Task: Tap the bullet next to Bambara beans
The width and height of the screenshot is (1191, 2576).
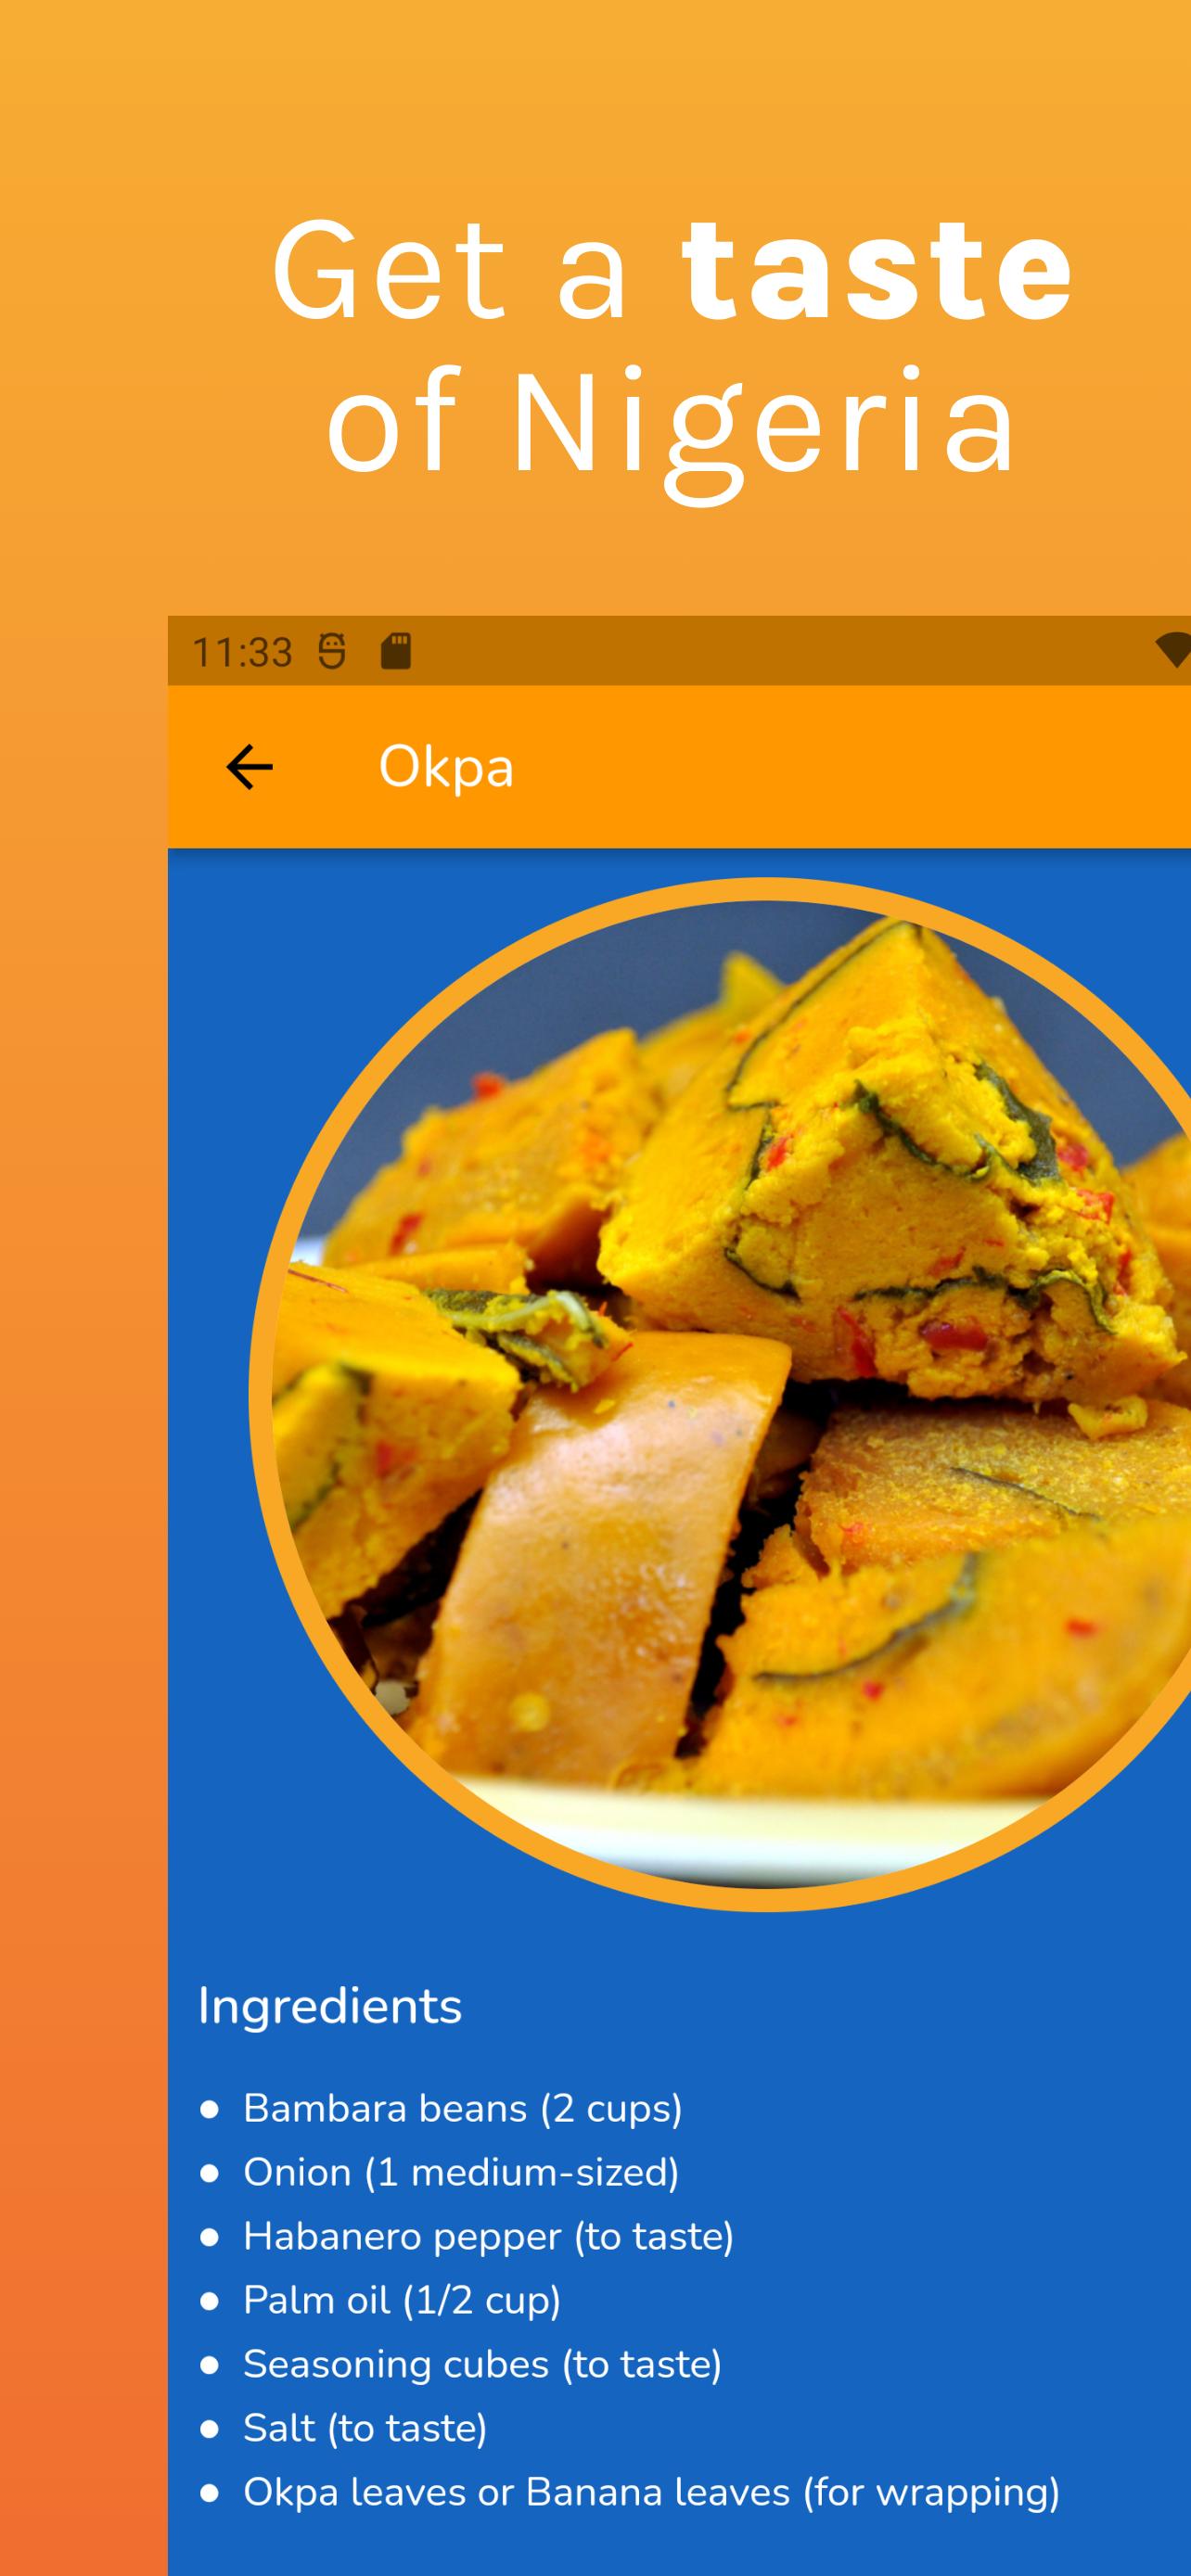Action: click(x=209, y=2109)
